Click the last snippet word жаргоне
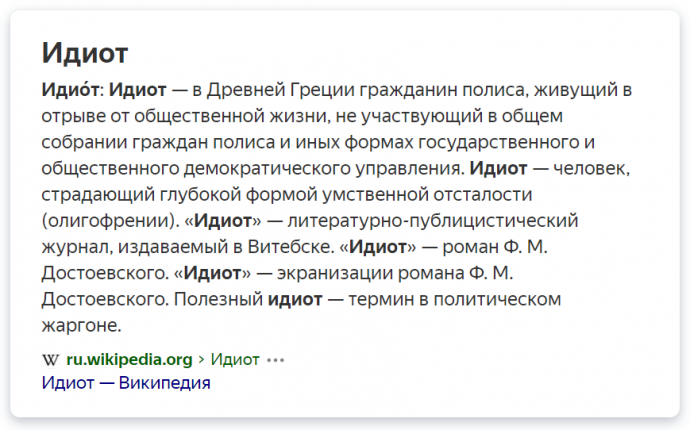Viewport: 690px width, 430px height. pyautogui.click(x=81, y=326)
